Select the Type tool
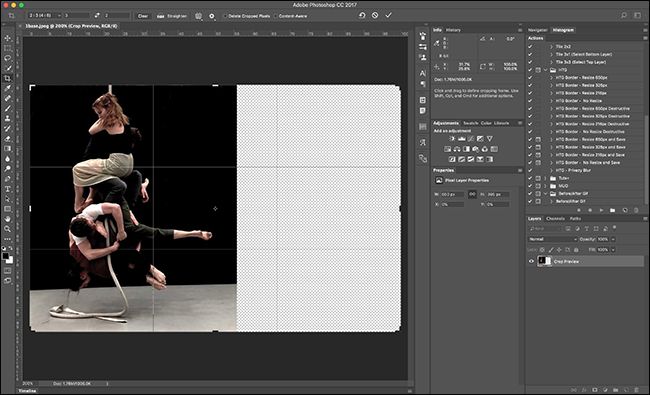The image size is (650, 395). (x=7, y=189)
